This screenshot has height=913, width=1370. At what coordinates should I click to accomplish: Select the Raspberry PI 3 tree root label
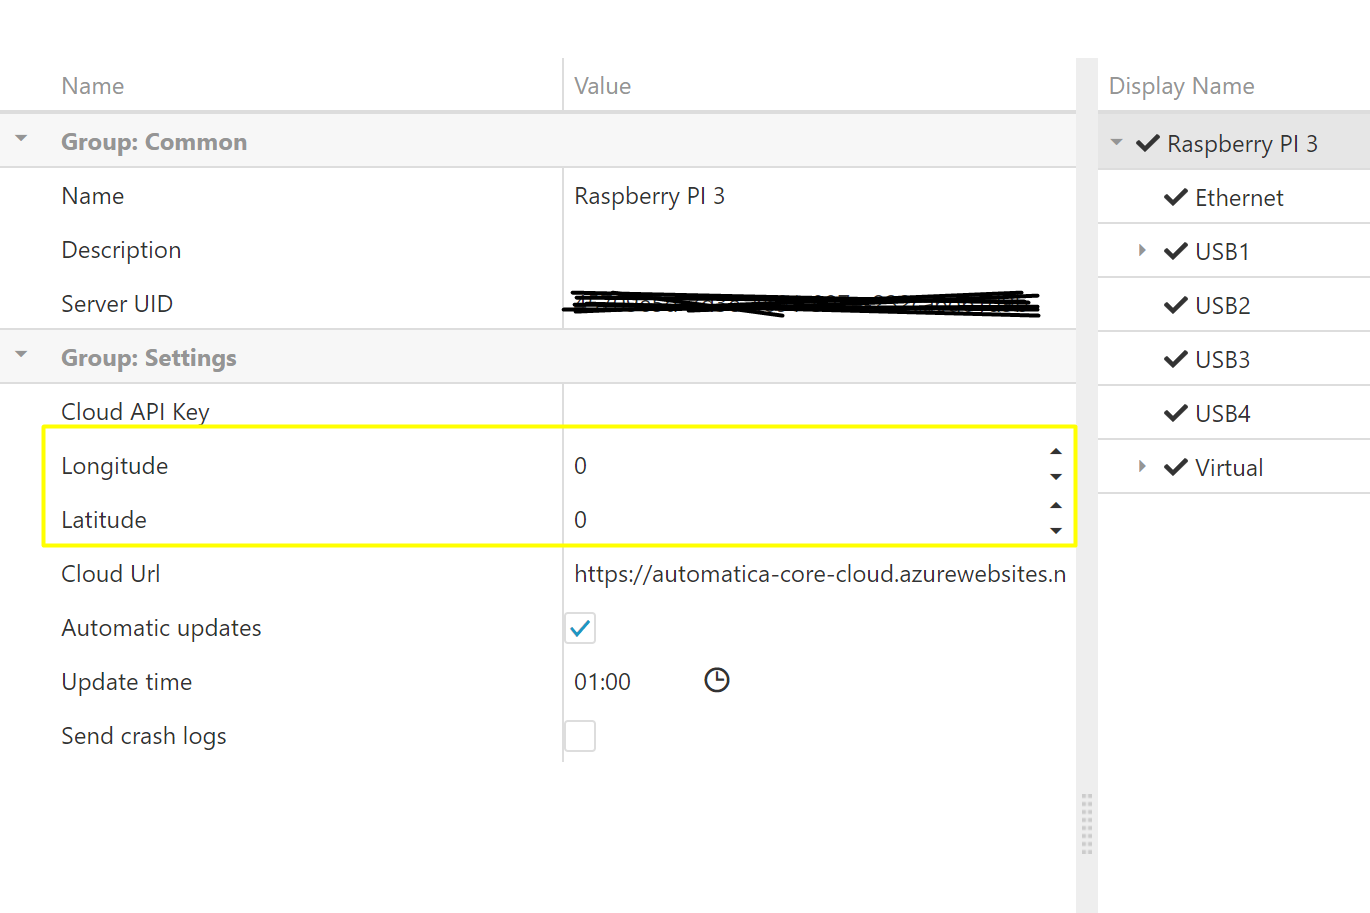(1242, 144)
